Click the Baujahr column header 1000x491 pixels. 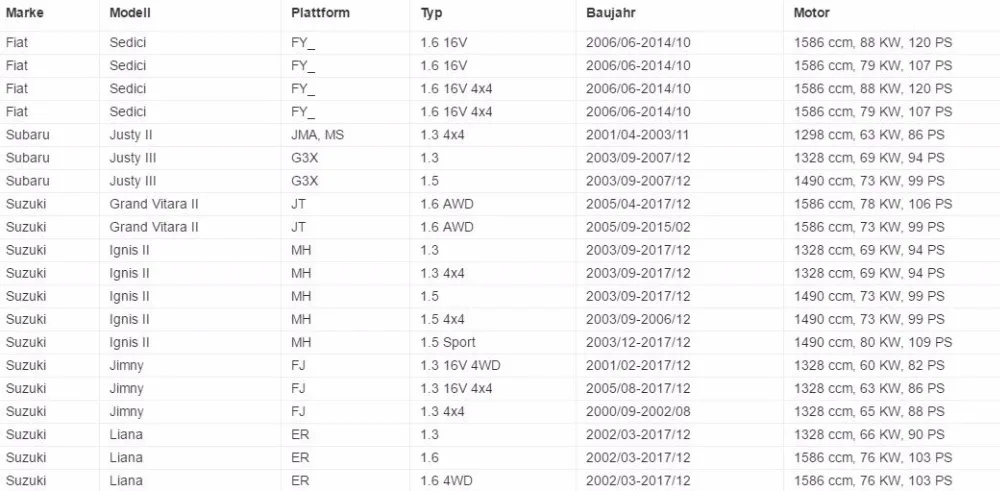(611, 13)
